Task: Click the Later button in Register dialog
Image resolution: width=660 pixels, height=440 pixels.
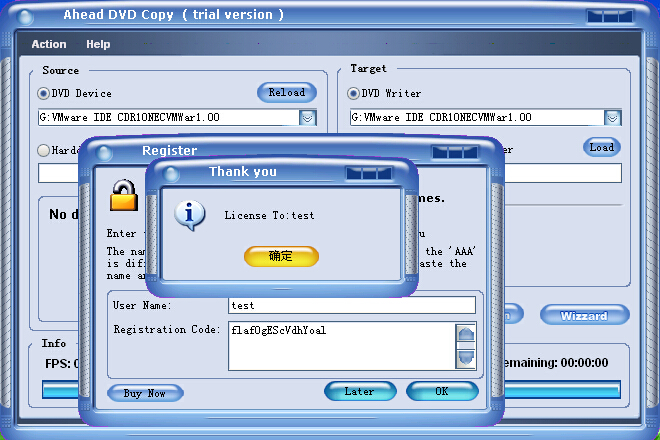Action: 360,391
